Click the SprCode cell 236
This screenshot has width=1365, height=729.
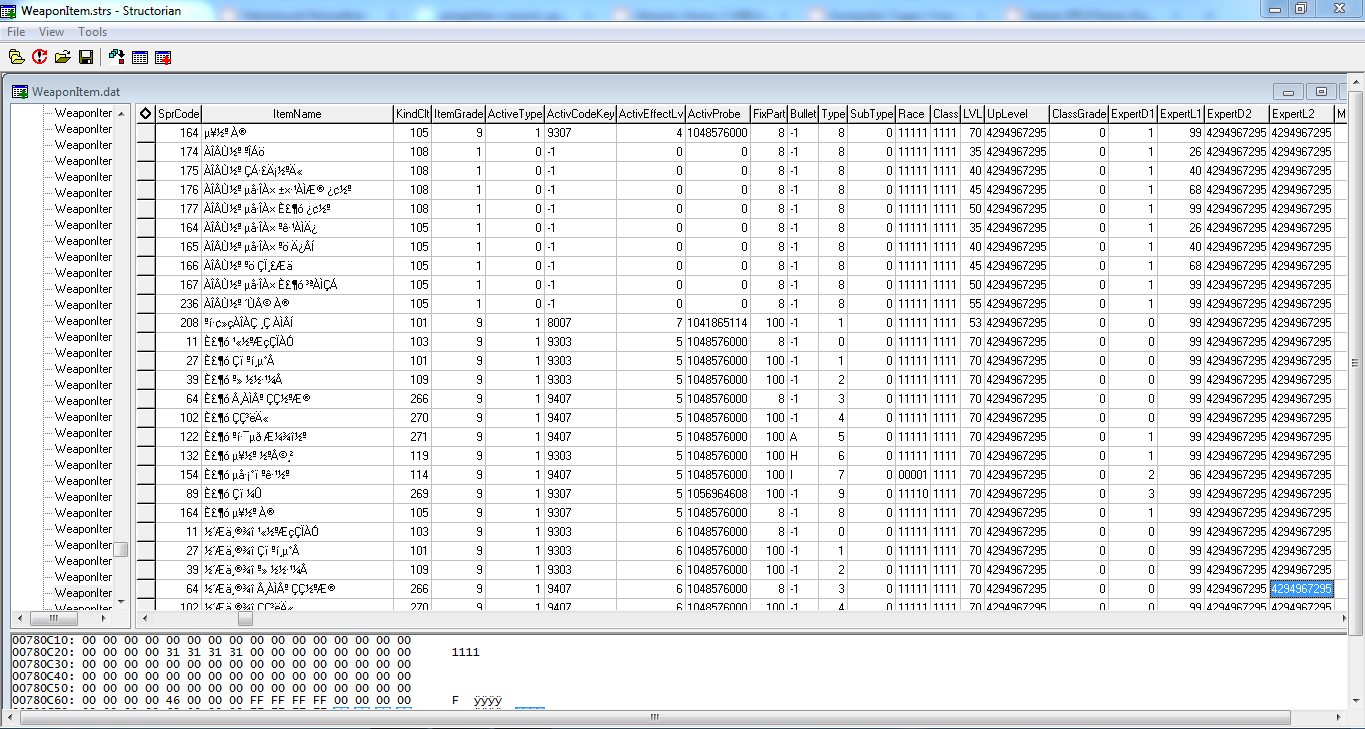179,304
